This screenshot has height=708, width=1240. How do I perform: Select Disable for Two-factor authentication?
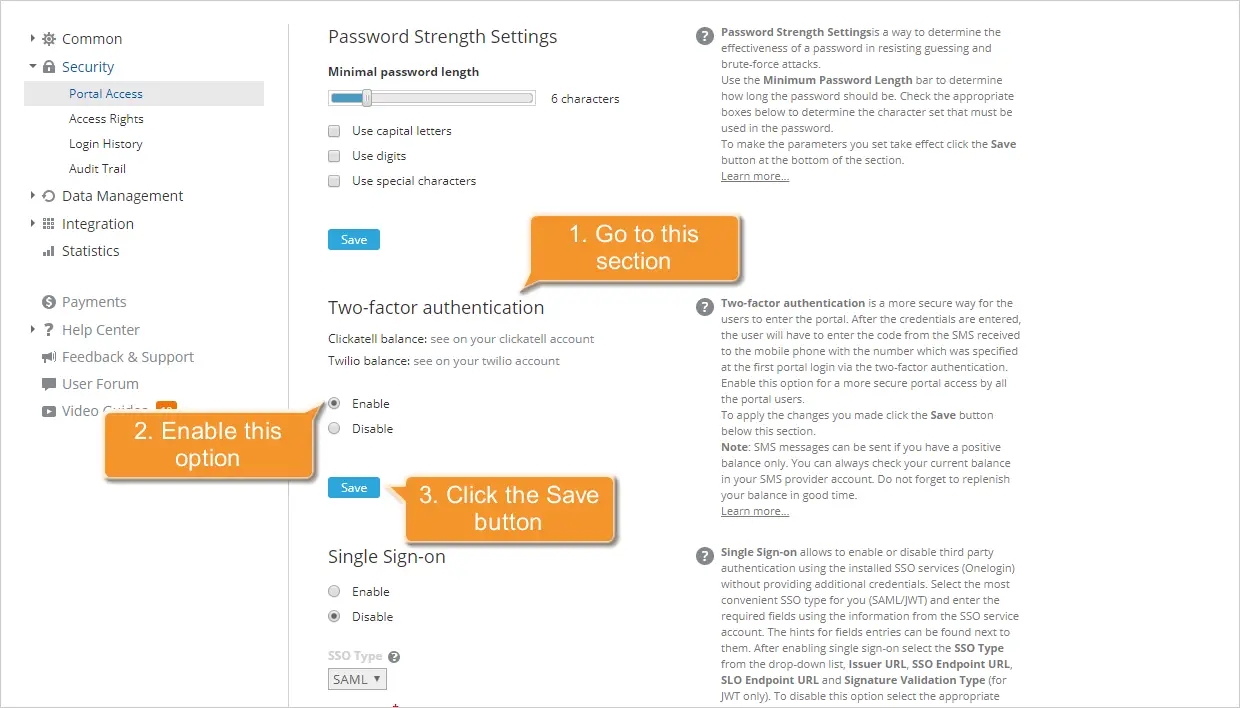(x=333, y=427)
